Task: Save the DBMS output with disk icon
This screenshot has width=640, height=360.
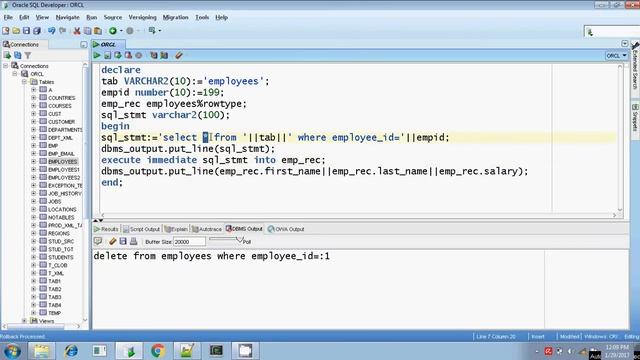Action: tap(123, 241)
